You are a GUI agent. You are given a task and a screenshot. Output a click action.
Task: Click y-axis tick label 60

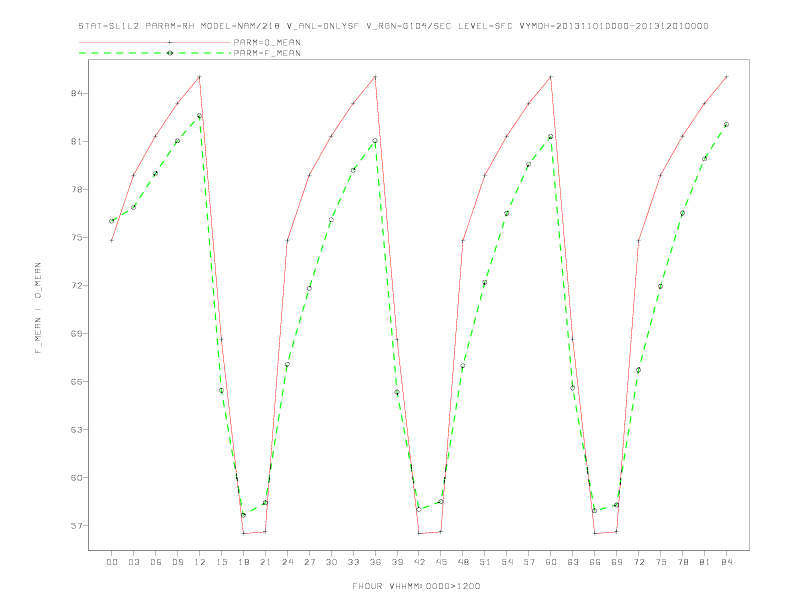76,478
